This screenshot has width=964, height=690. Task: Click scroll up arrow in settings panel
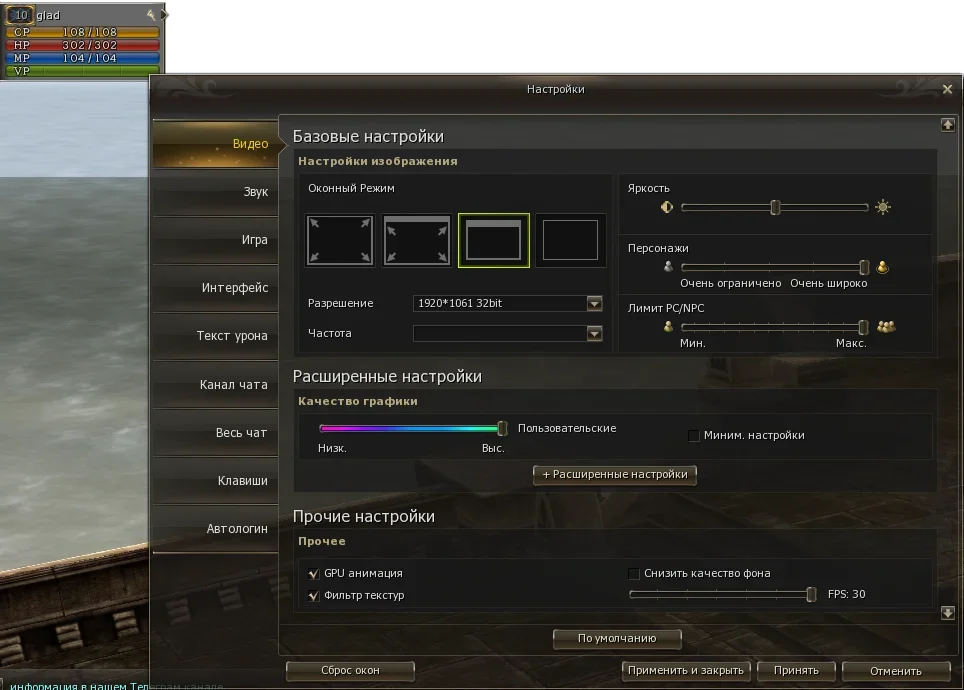click(947, 125)
